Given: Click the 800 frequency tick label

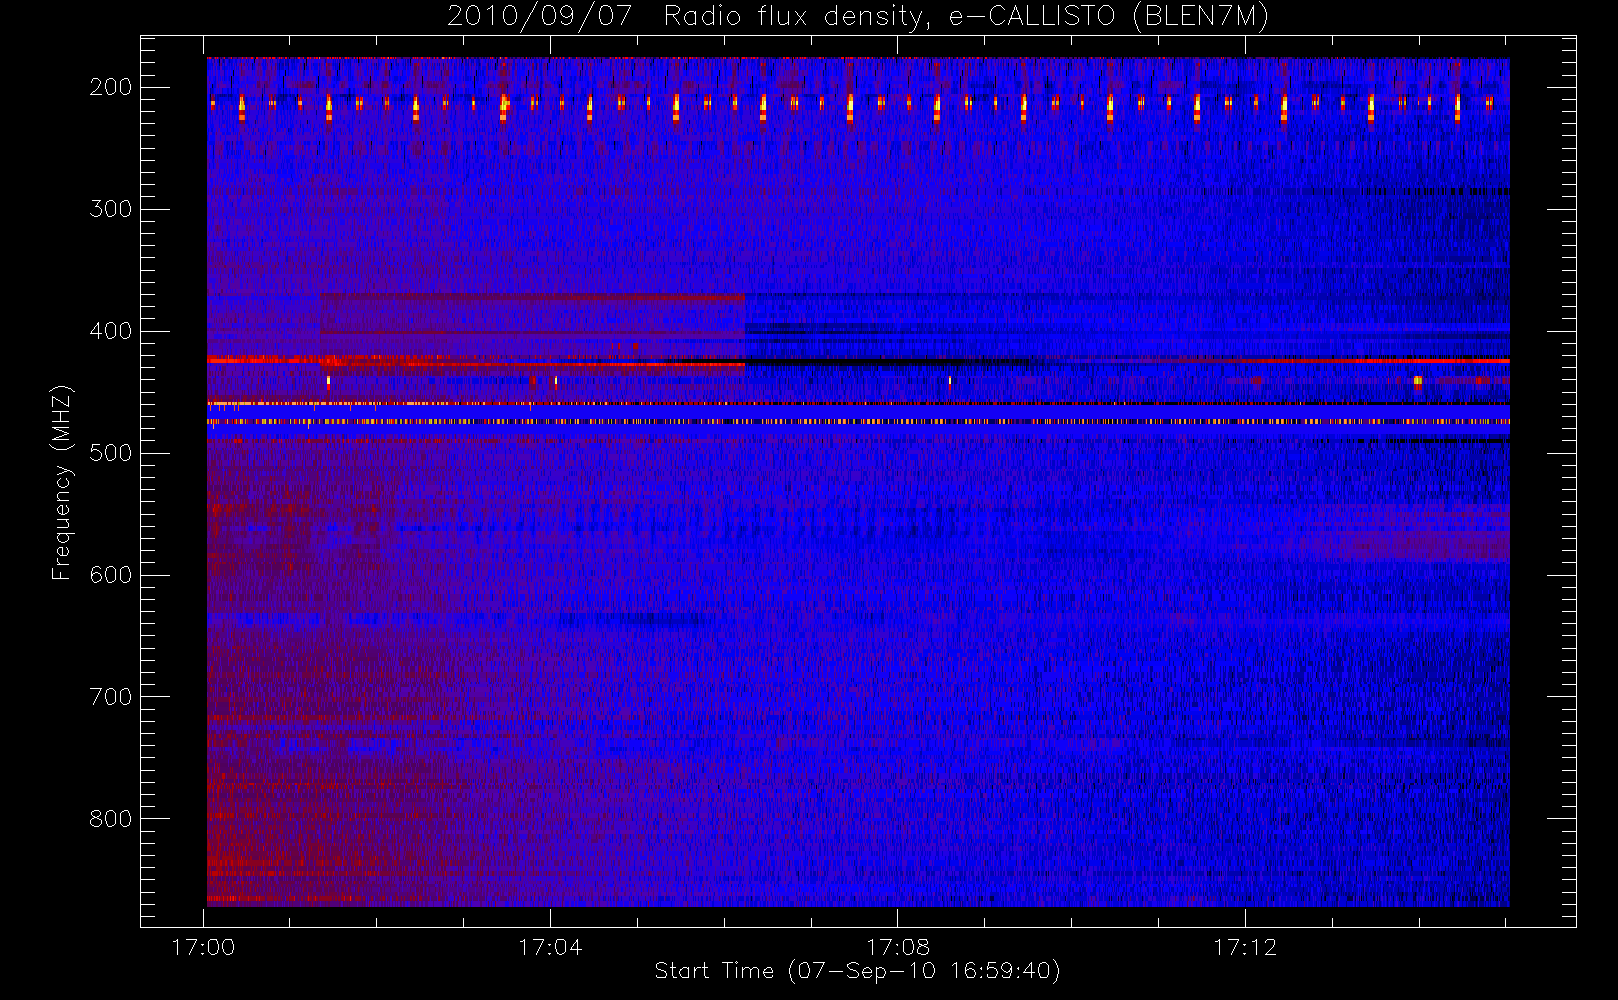Looking at the screenshot, I should tap(111, 819).
